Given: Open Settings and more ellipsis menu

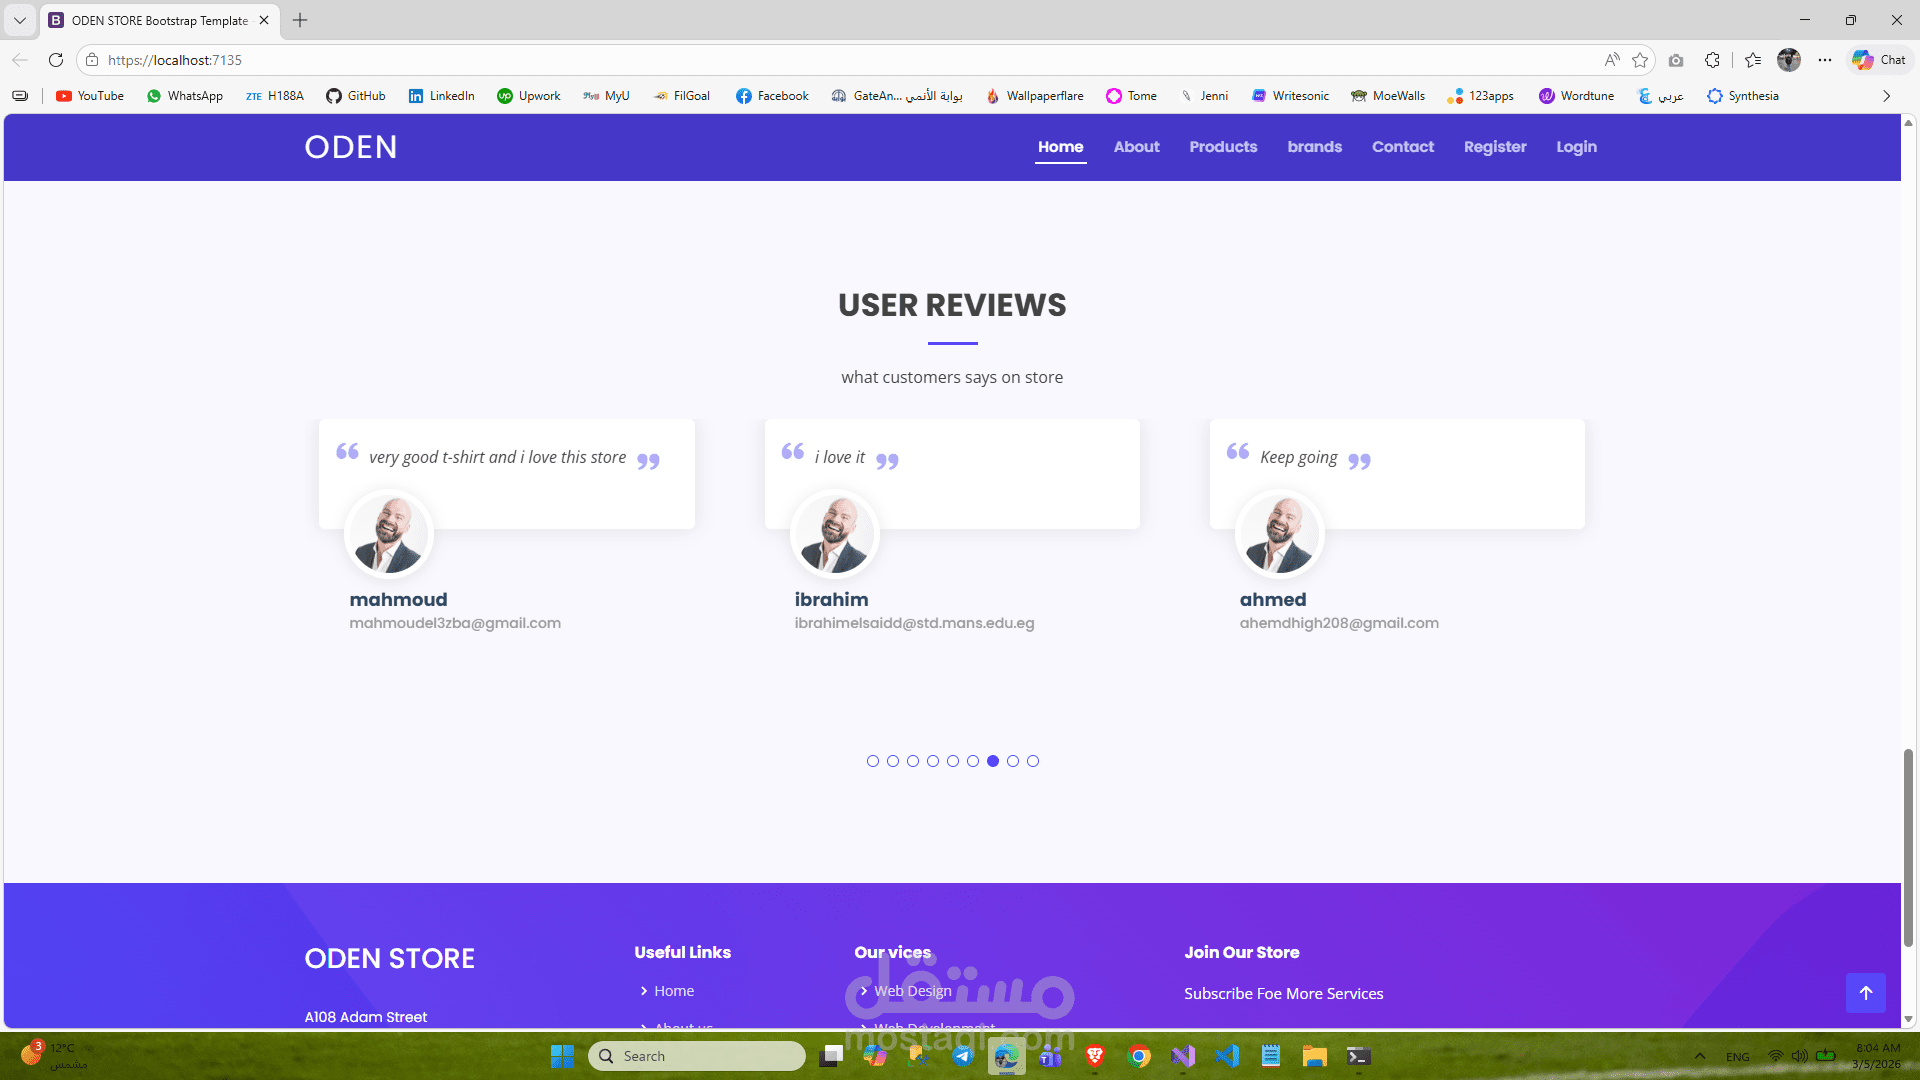Looking at the screenshot, I should 1825,60.
